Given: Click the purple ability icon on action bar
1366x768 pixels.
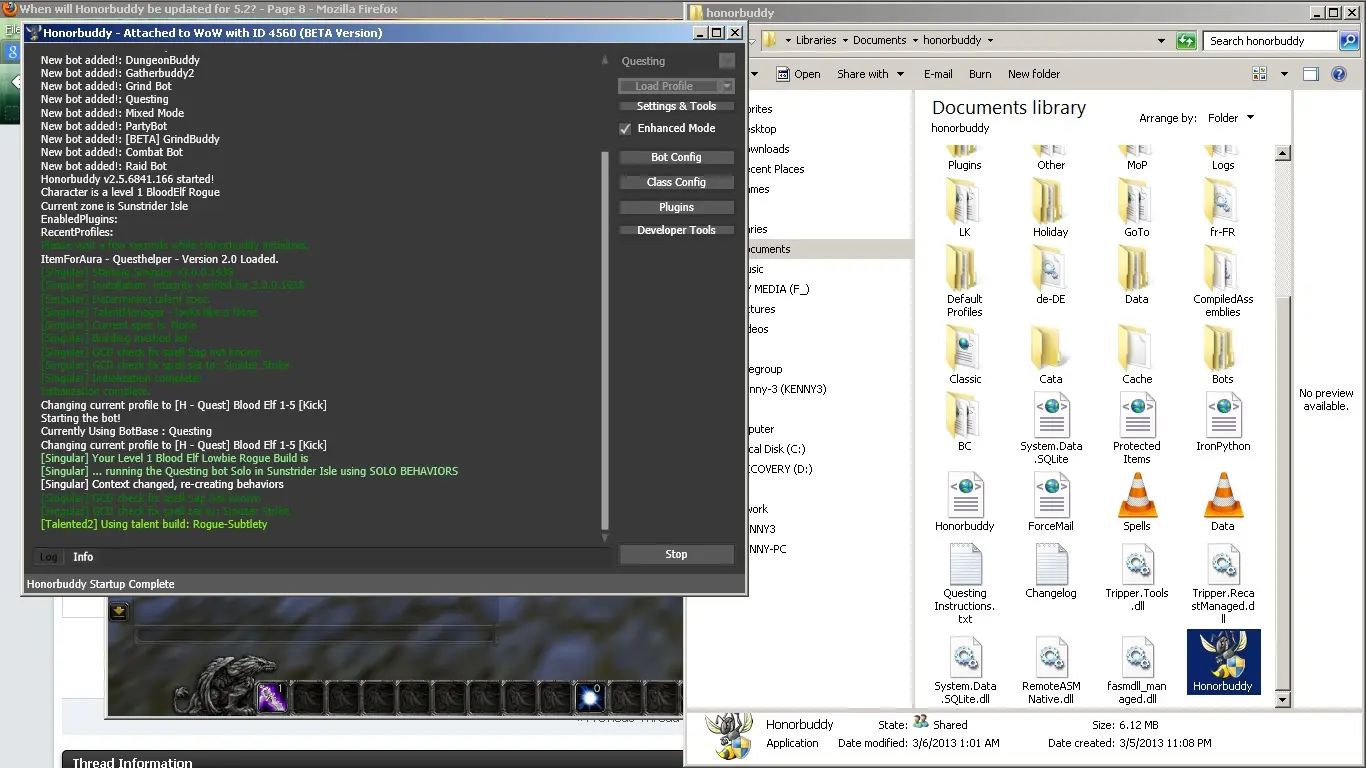Looking at the screenshot, I should (271, 697).
